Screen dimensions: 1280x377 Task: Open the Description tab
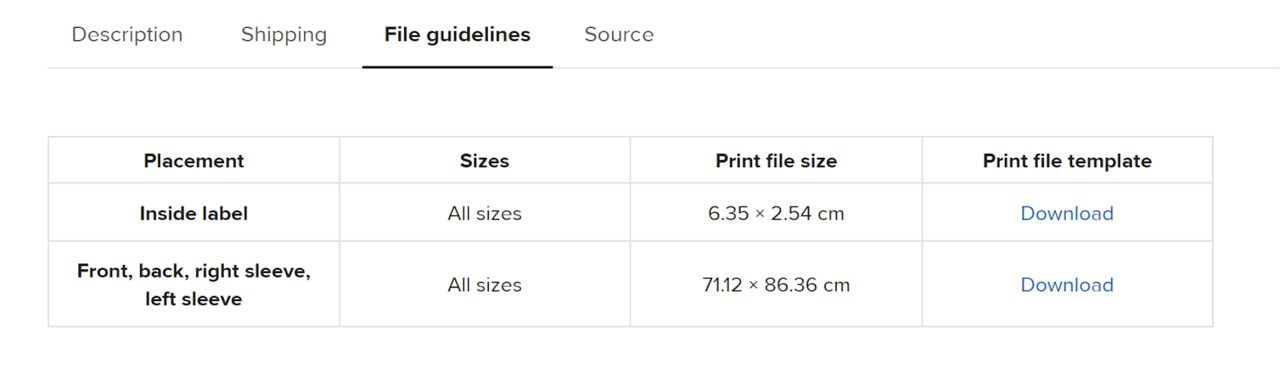point(127,35)
